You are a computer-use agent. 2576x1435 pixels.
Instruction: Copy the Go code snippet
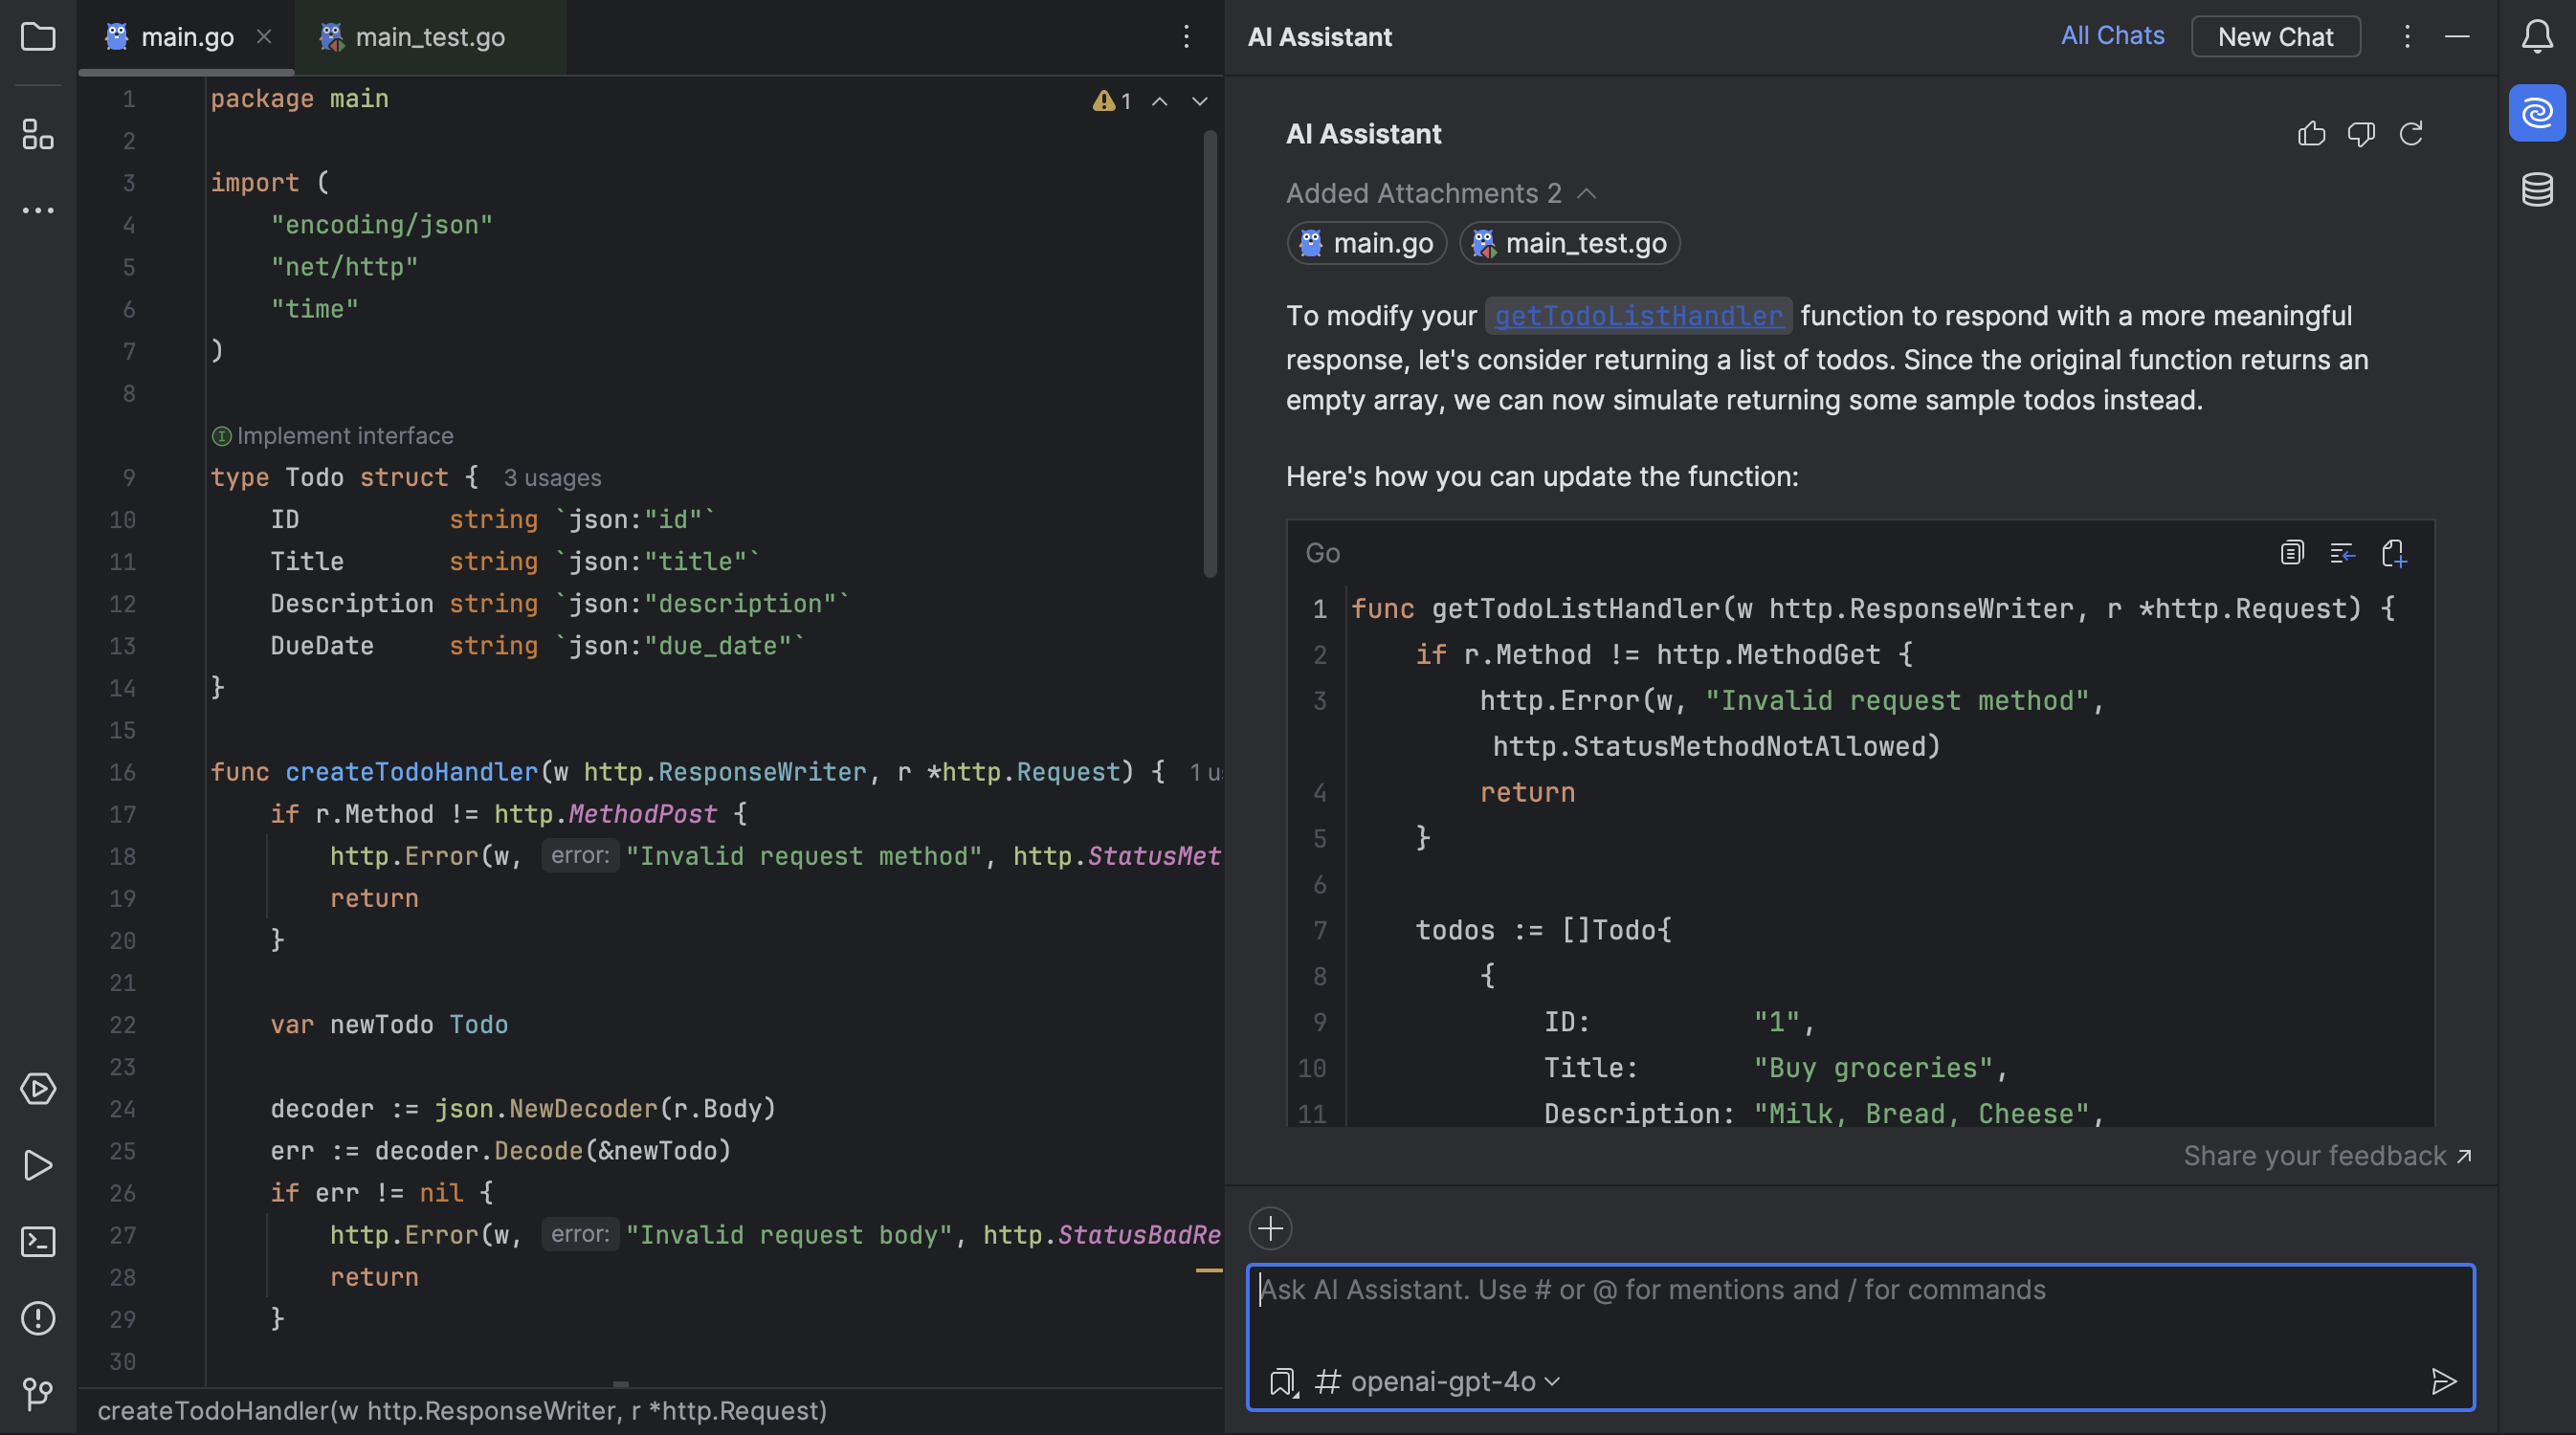pyautogui.click(x=2291, y=553)
